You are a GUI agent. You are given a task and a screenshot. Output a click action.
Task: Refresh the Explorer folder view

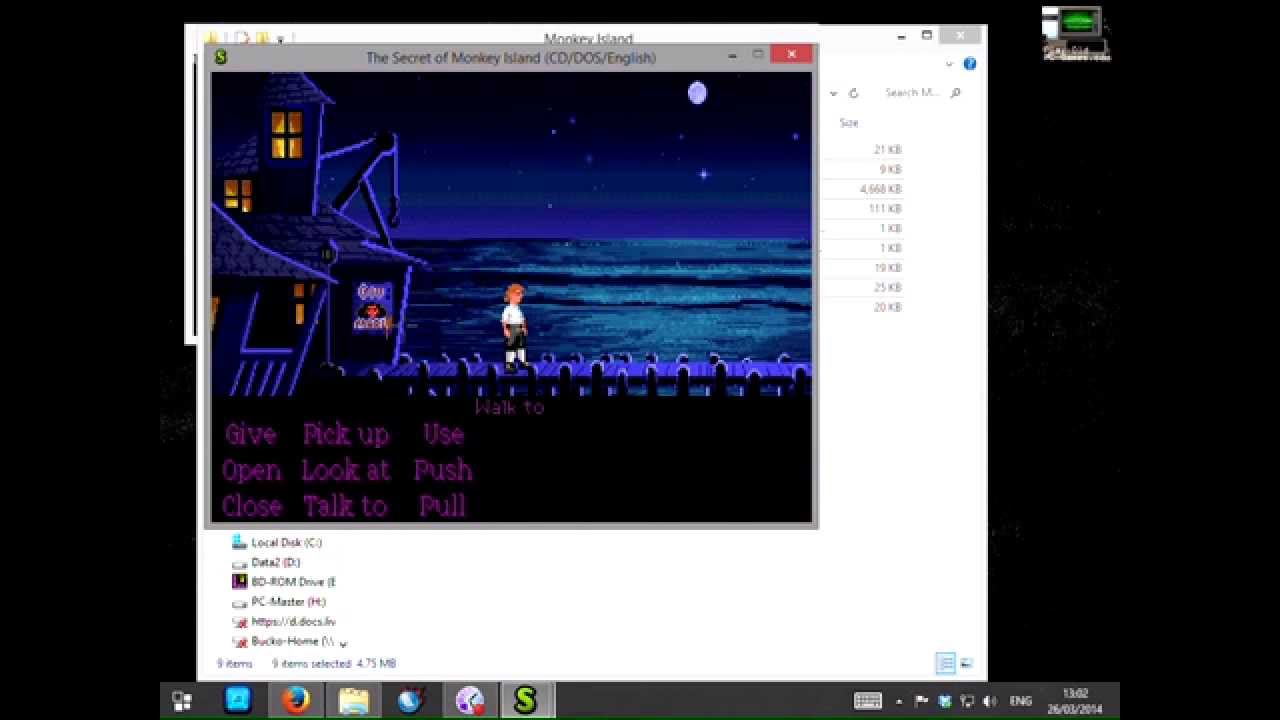pyautogui.click(x=853, y=93)
